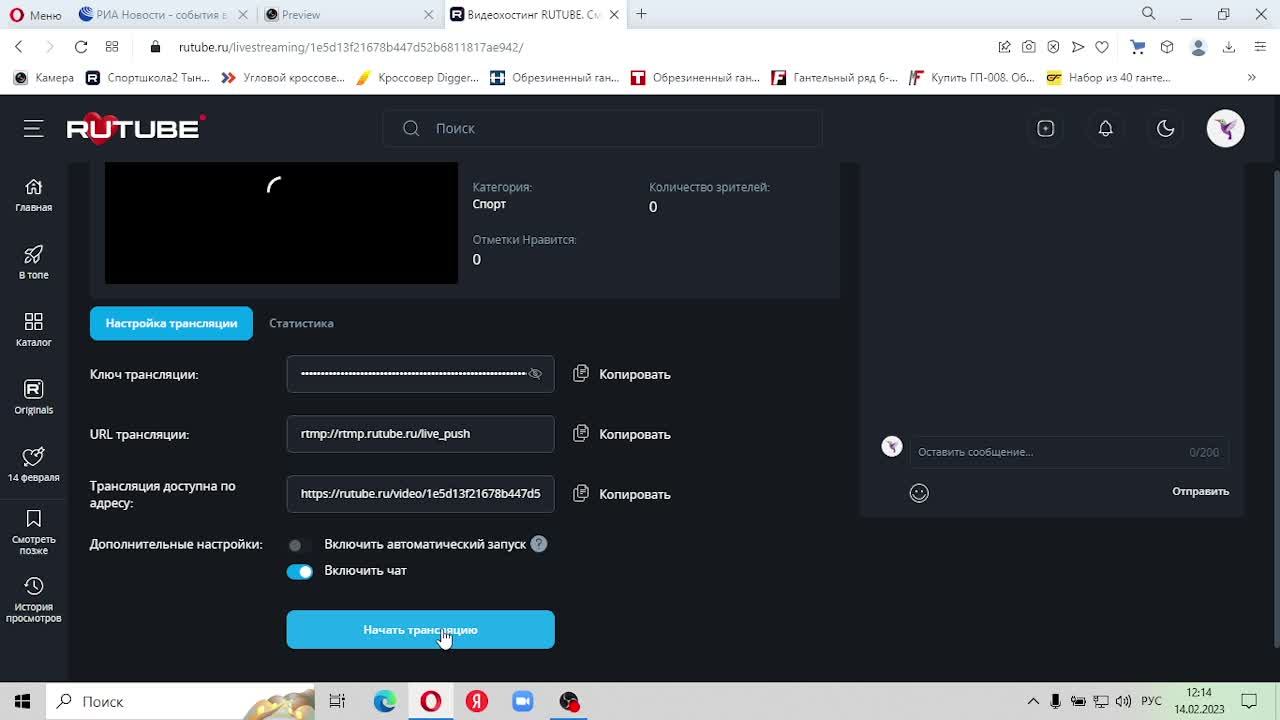Open История просмотров viewing history
Viewport: 1280px width, 720px height.
pyautogui.click(x=33, y=600)
